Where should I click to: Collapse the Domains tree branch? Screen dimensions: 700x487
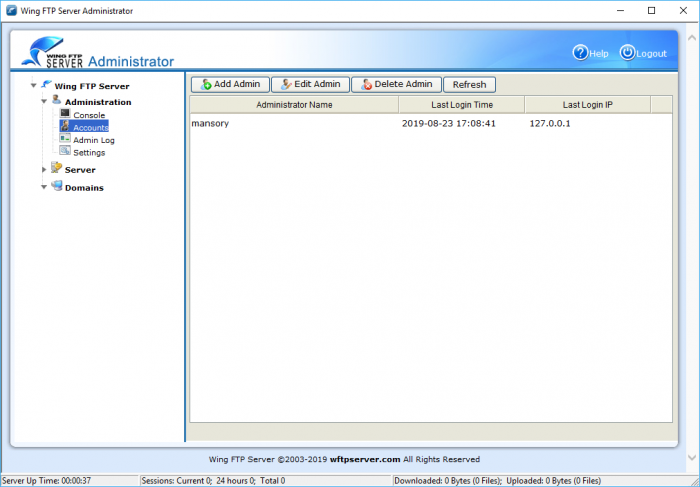(44, 187)
